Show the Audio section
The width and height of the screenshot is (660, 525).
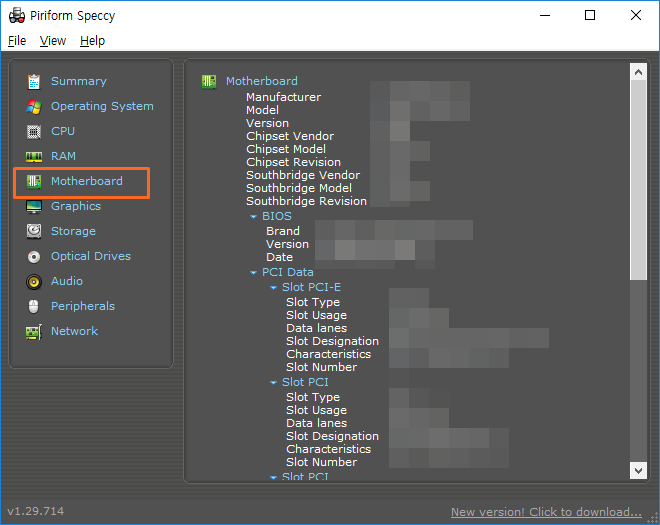point(67,281)
